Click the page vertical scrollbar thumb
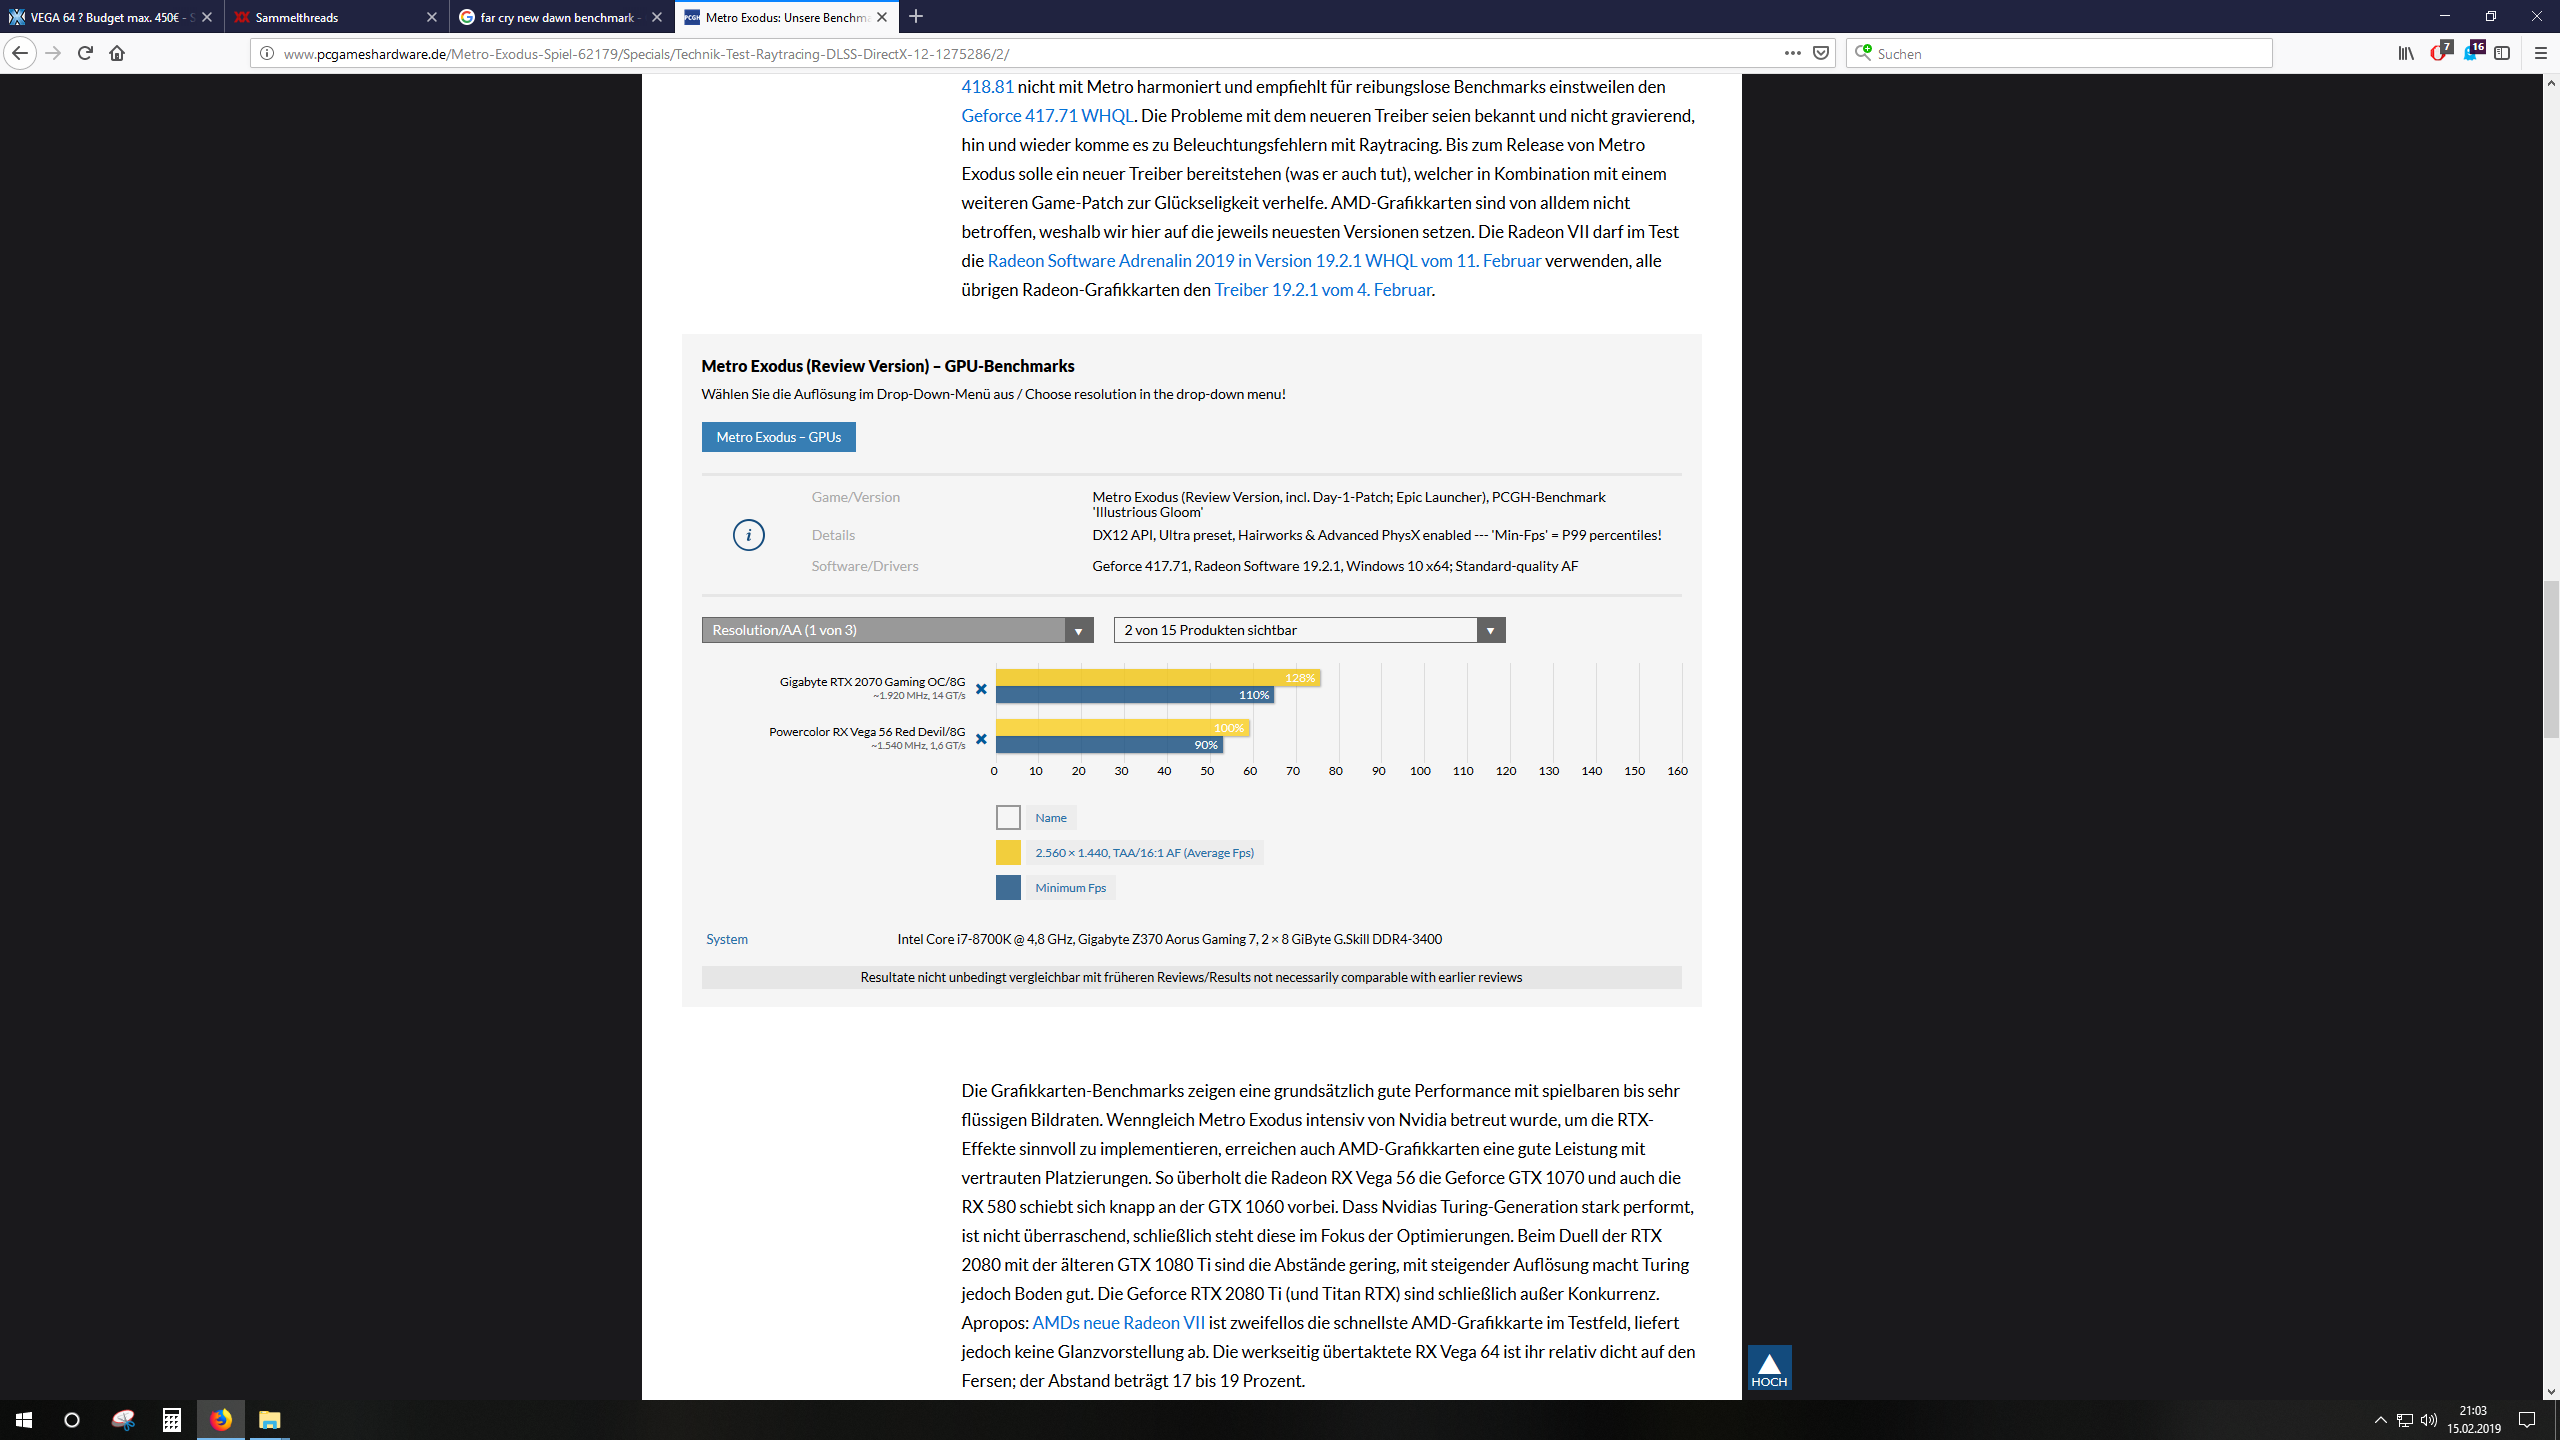Image resolution: width=2560 pixels, height=1440 pixels. pyautogui.click(x=2551, y=660)
